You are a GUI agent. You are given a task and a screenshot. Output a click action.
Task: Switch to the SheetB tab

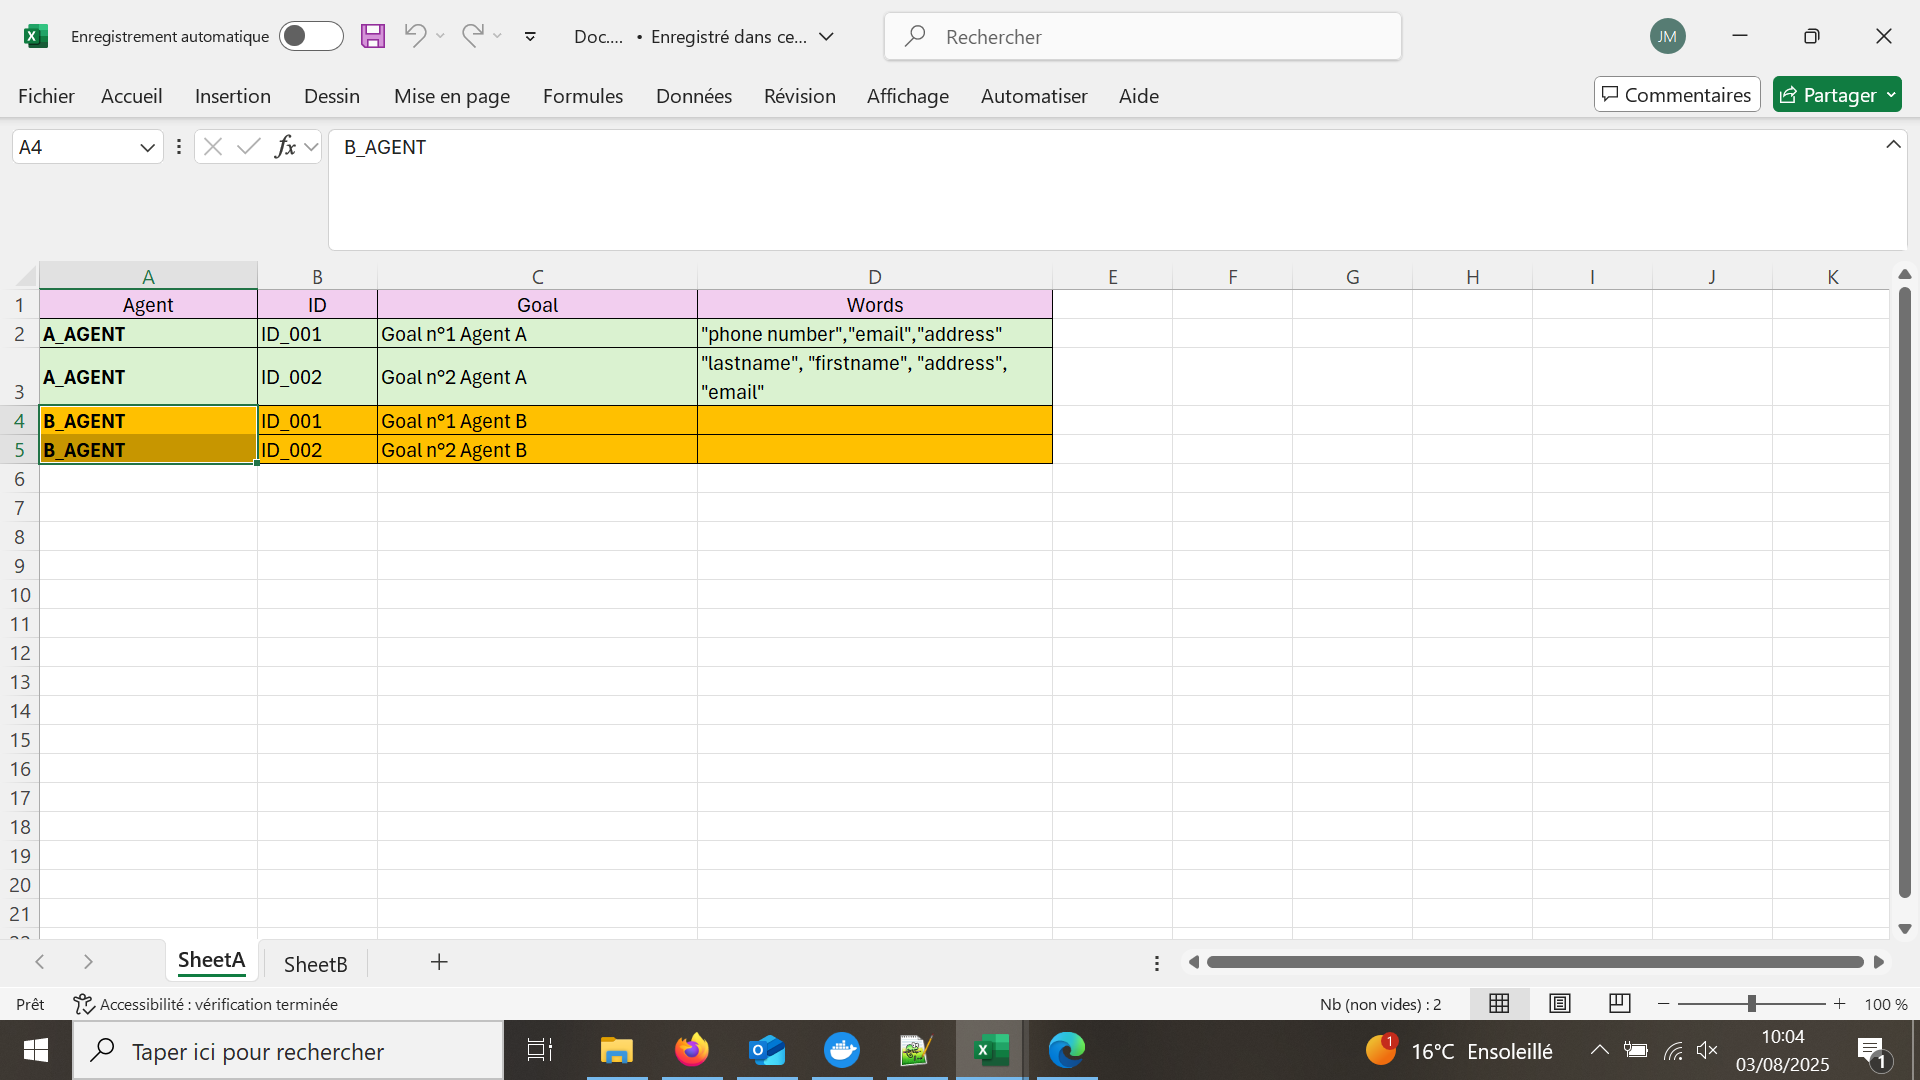coord(315,963)
